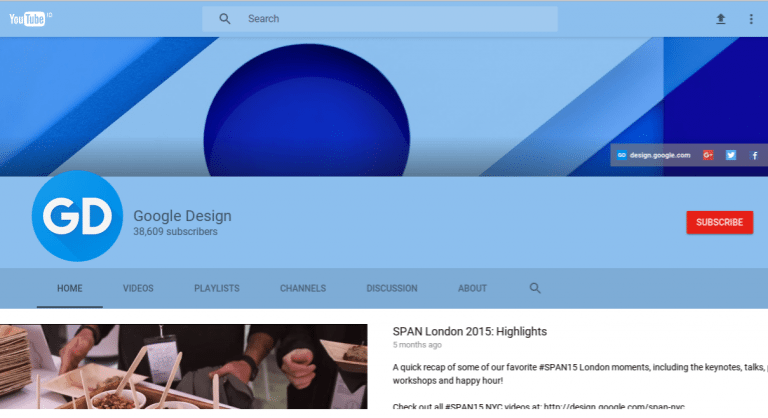Open the DISCUSSION tab
Viewport: 768px width, 418px height.
392,288
